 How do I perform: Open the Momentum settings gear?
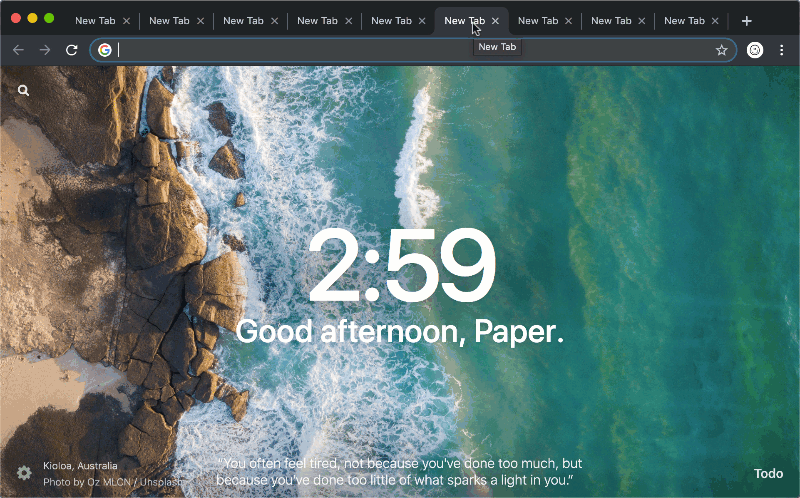coord(24,473)
